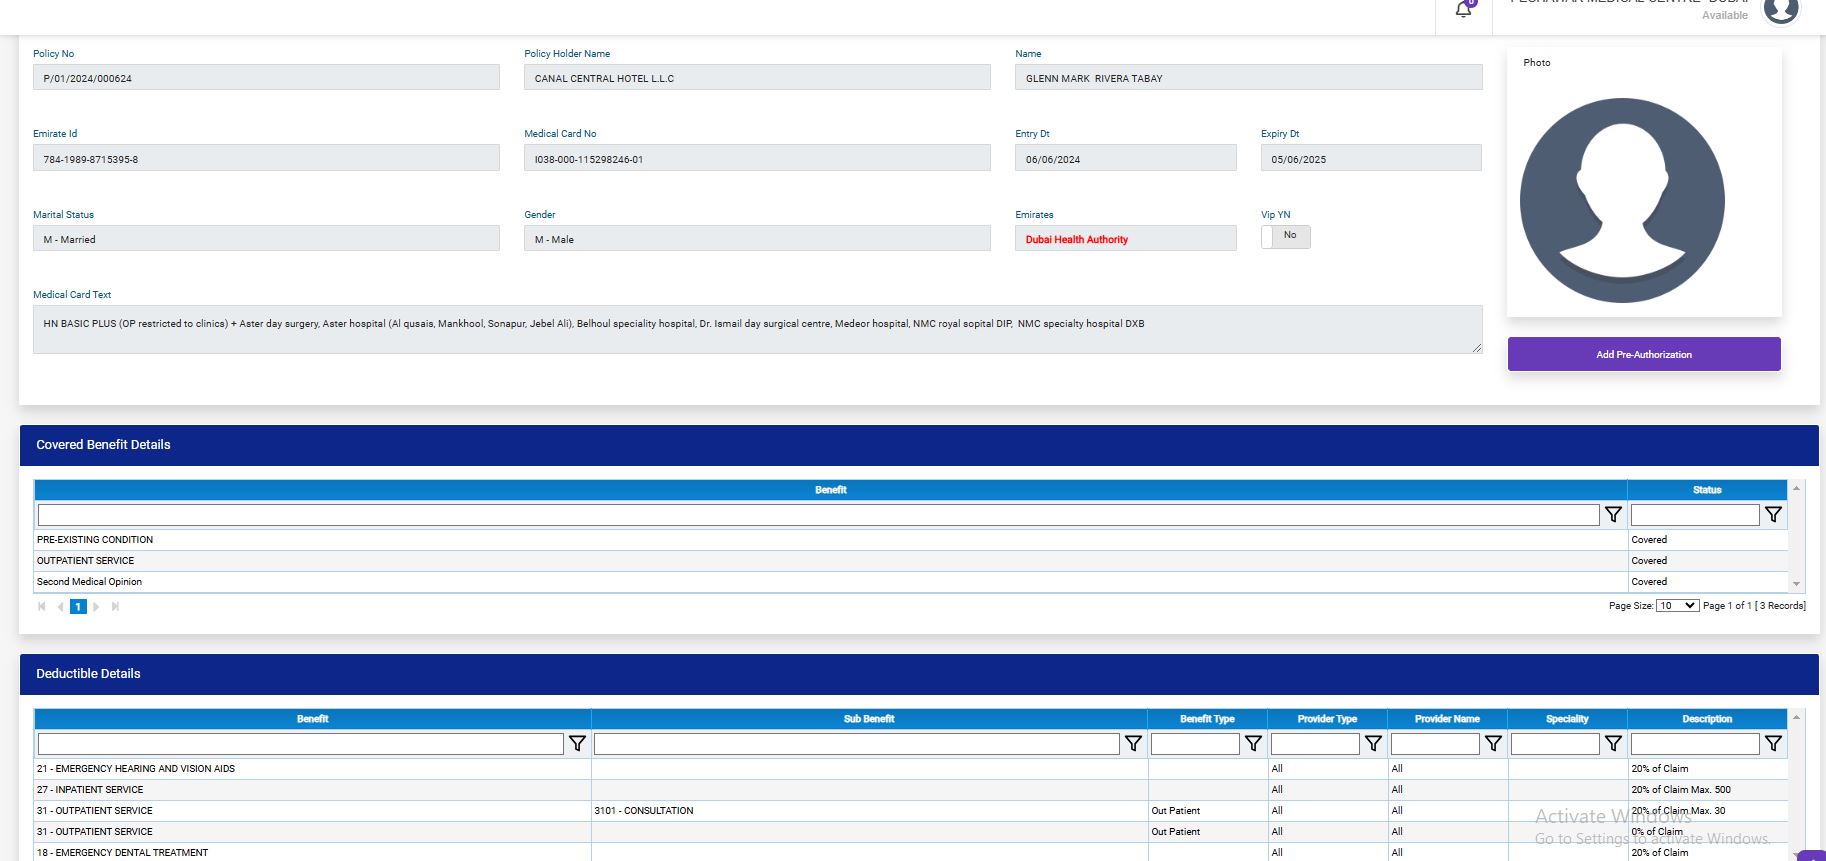Click filter icon for Benefit Type column
1826x861 pixels.
coord(1253,743)
